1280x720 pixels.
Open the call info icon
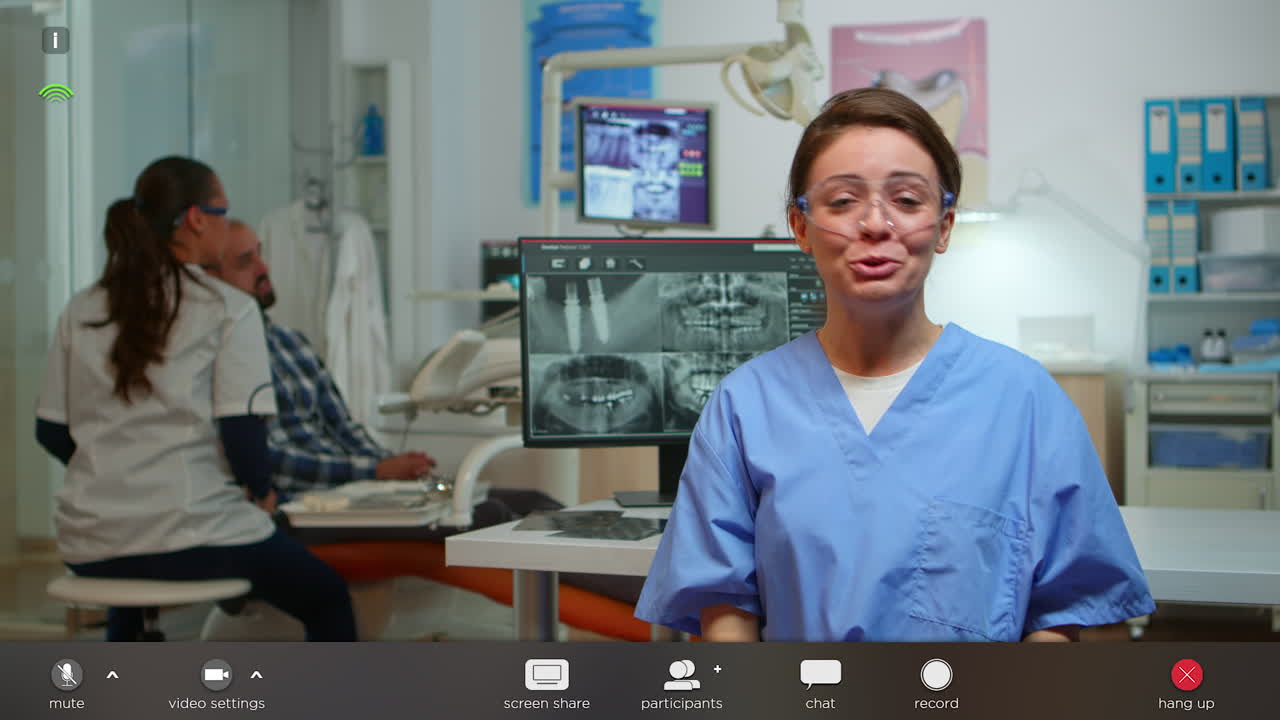pyautogui.click(x=56, y=40)
